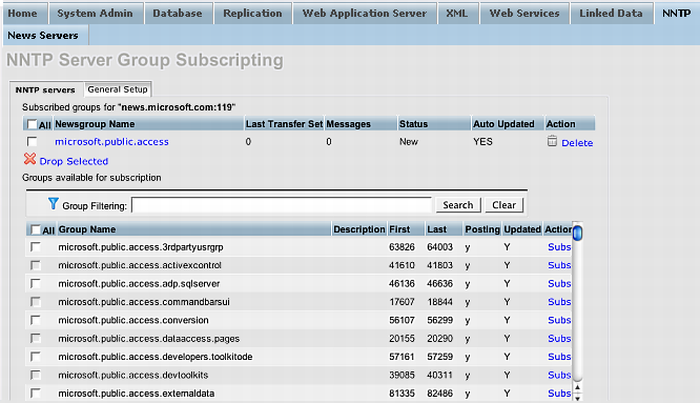Viewport: 700px width, 403px height.
Task: Toggle the All checkbox in available groups header
Action: (35, 230)
